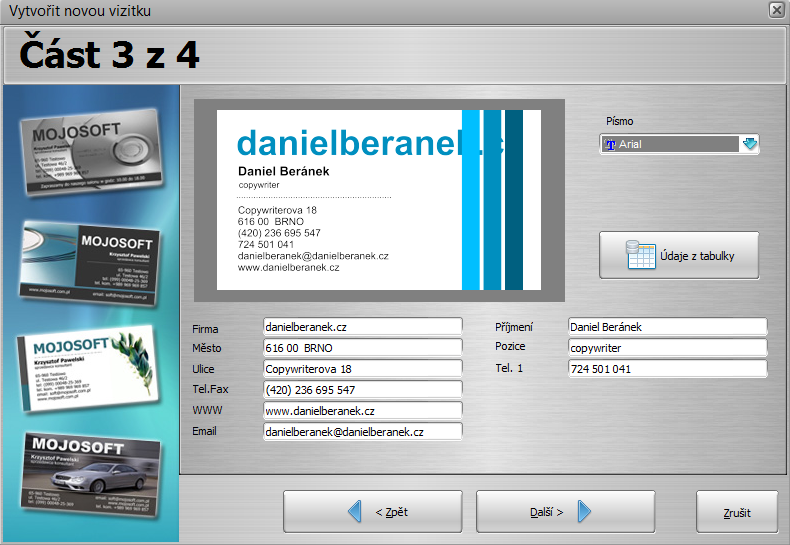This screenshot has height=545, width=790.
Task: Close the Vytvořit novou vizitku dialog
Action: click(776, 10)
